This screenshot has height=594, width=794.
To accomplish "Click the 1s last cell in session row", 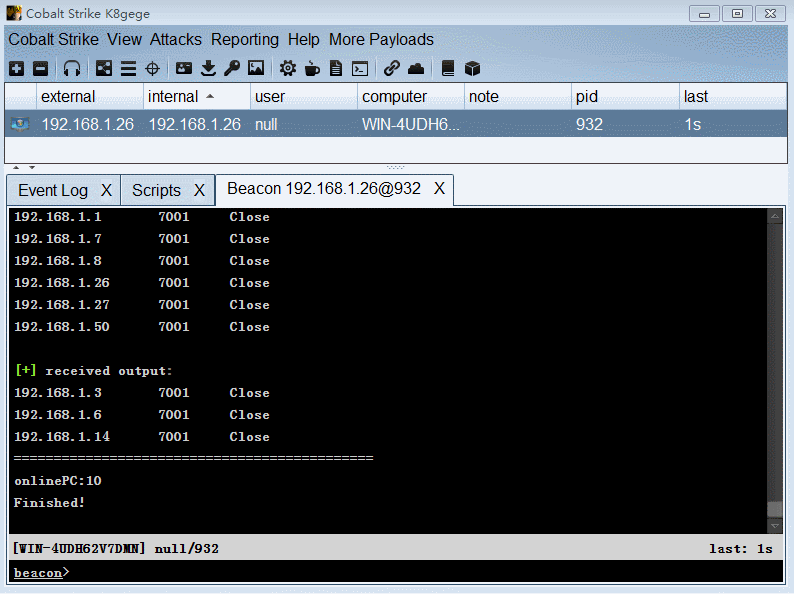I will tap(733, 124).
